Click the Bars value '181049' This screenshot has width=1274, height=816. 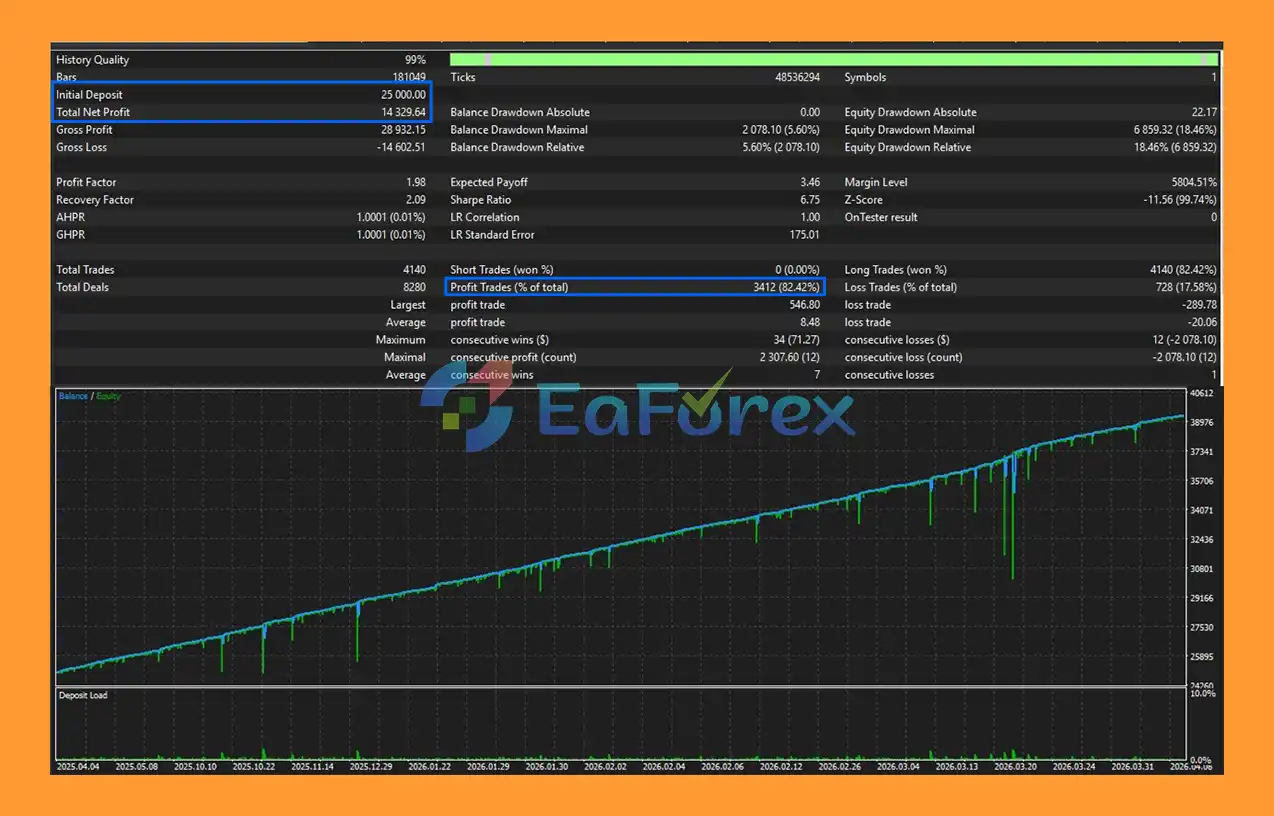408,77
